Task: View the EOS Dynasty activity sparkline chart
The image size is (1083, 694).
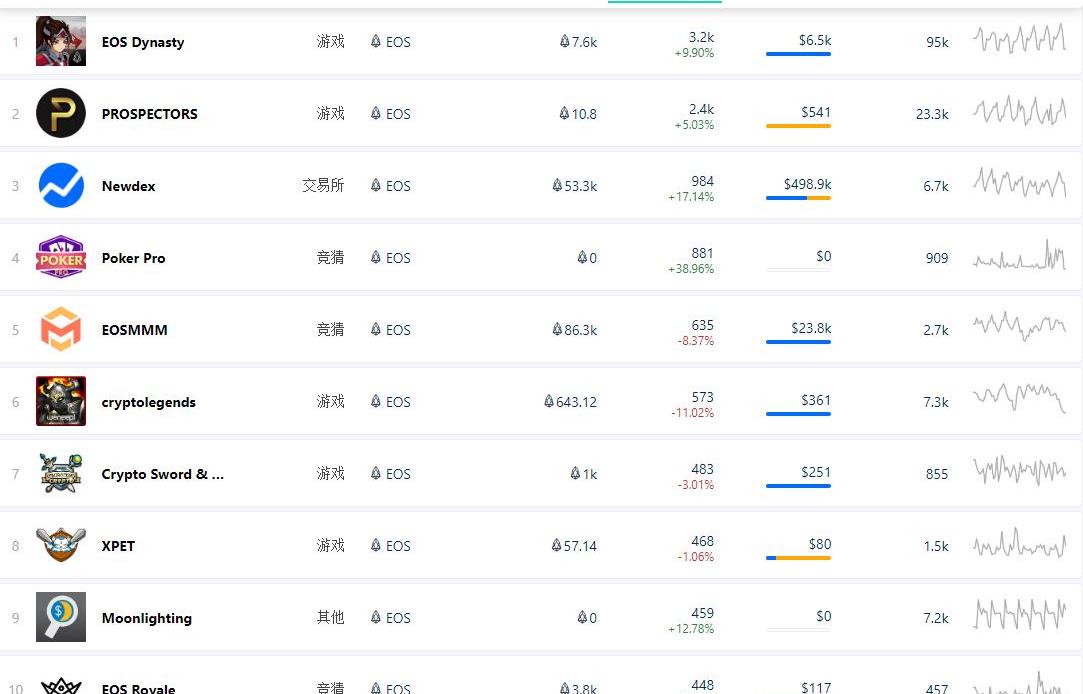Action: (1019, 39)
